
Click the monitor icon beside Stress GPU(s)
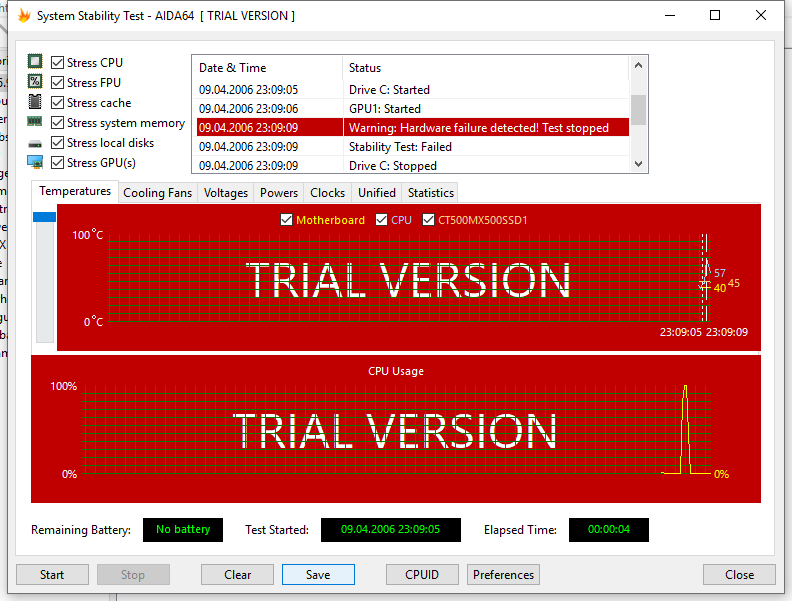(x=35, y=162)
